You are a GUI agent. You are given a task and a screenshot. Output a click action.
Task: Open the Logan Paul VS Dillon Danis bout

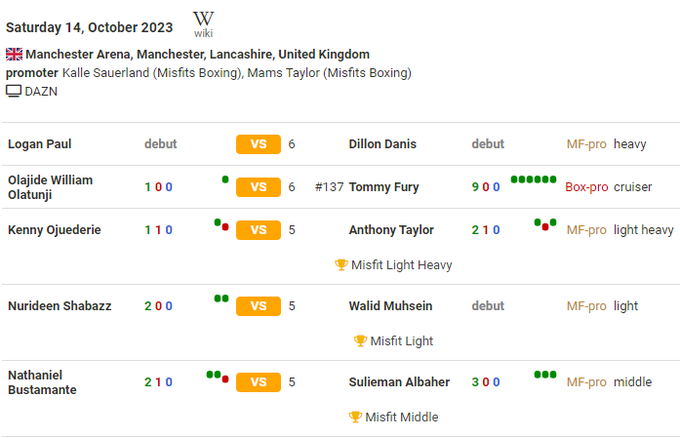pos(258,144)
